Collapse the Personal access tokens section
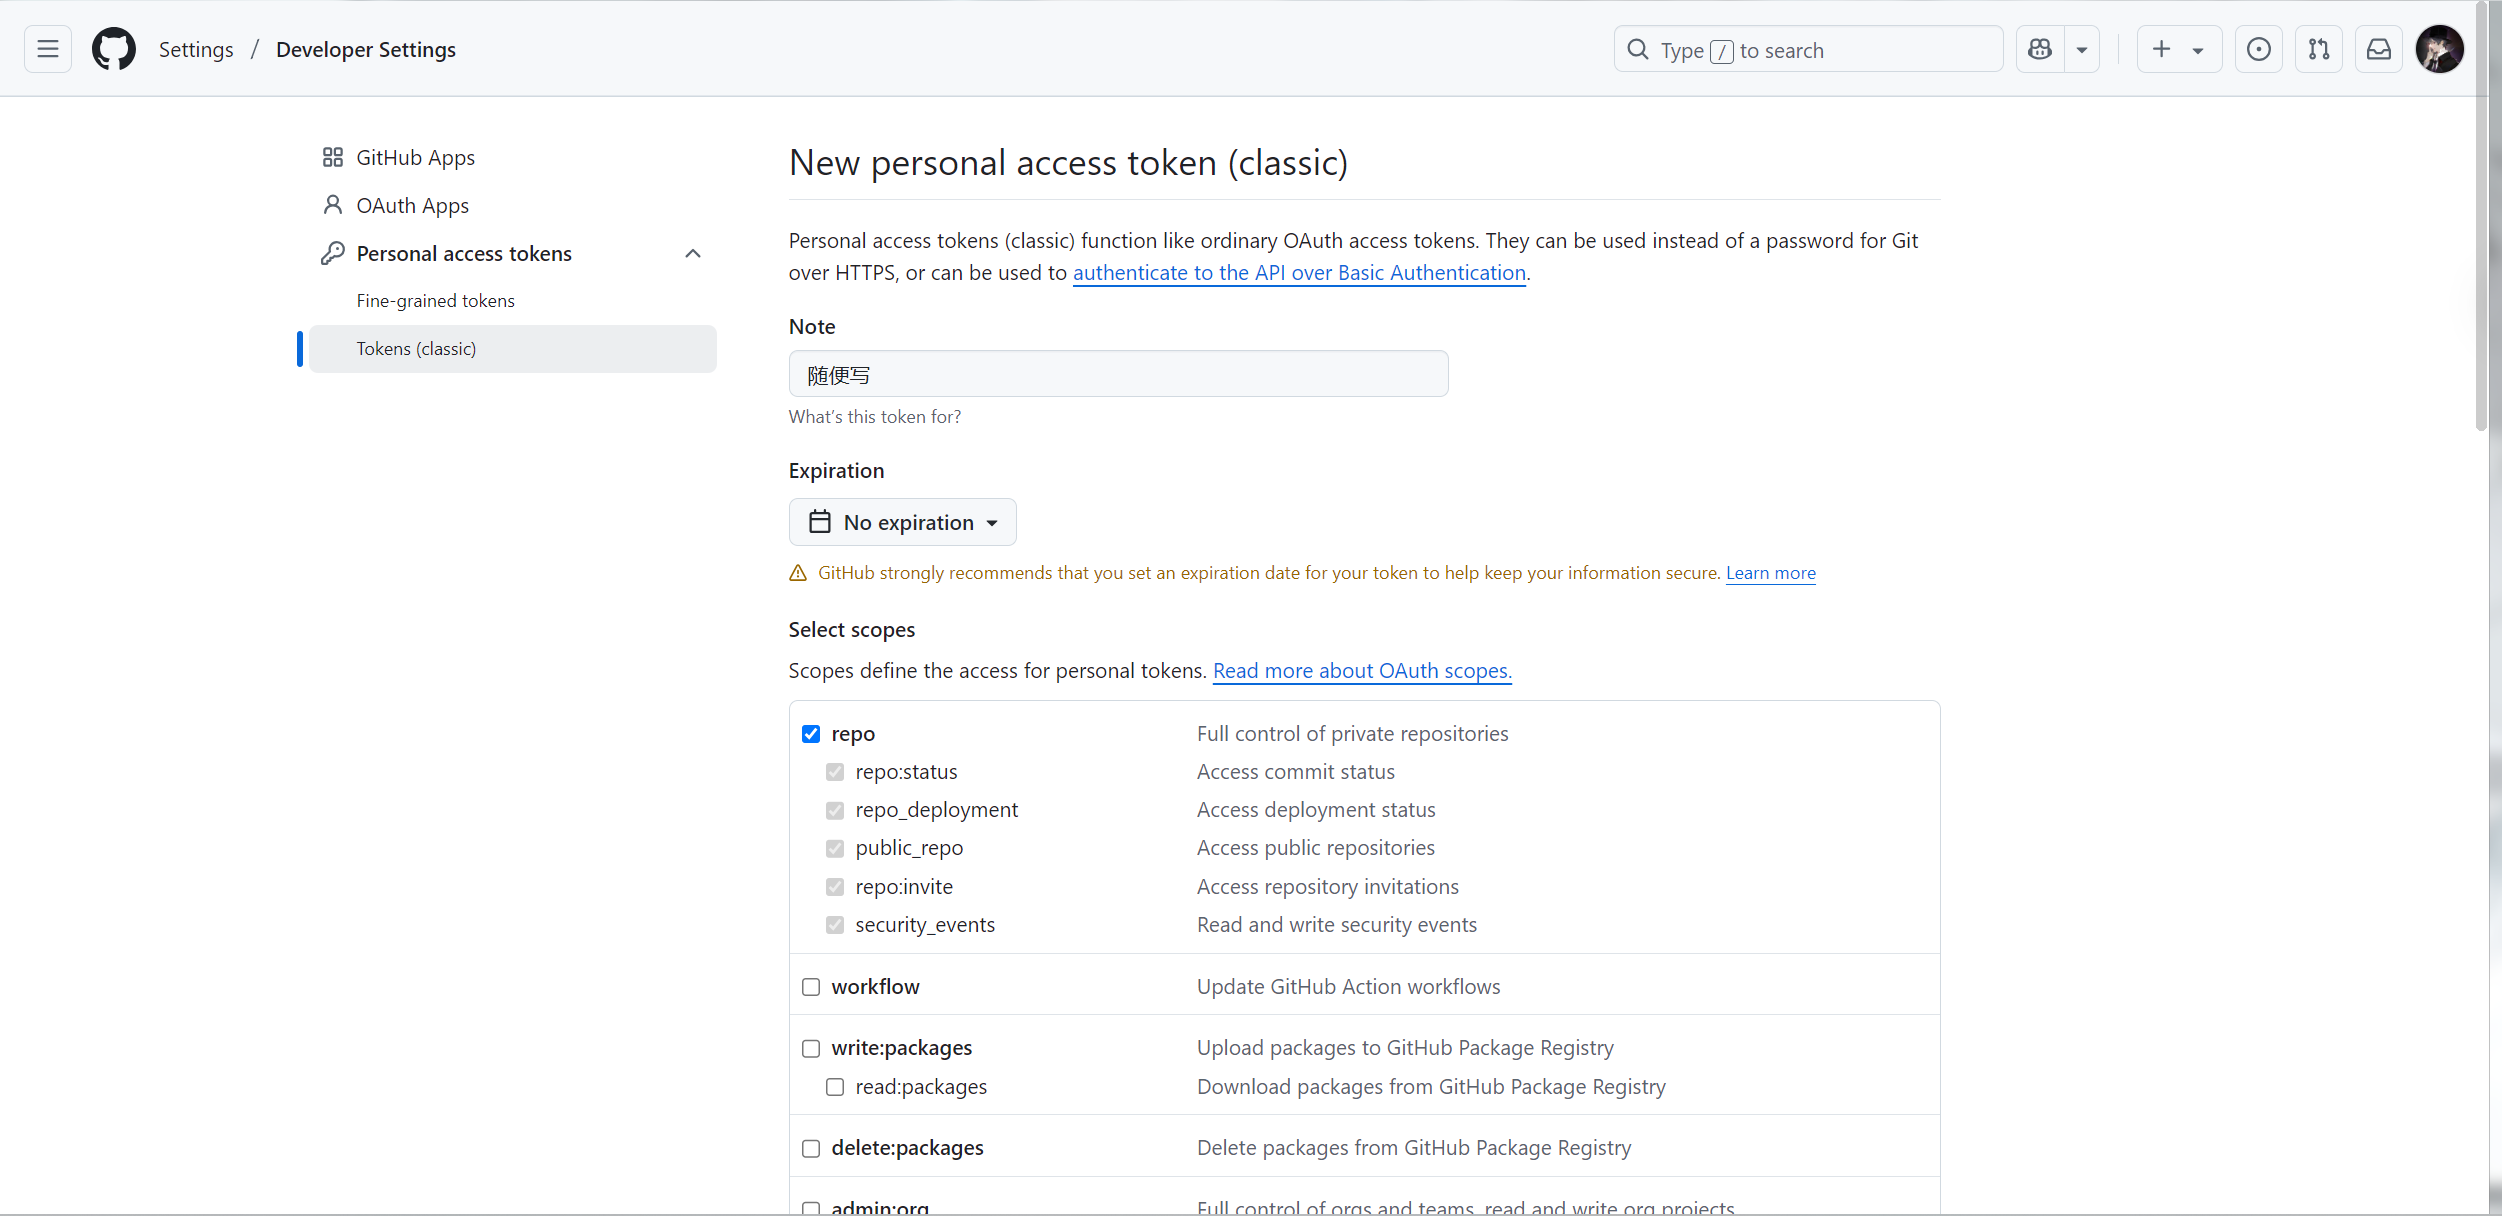This screenshot has height=1216, width=2502. tap(693, 254)
